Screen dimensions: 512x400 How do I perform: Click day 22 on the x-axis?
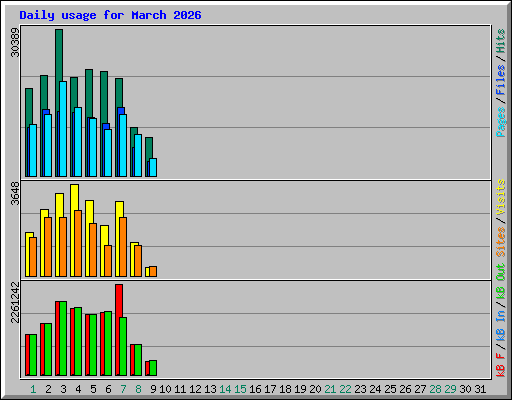pyautogui.click(x=345, y=389)
